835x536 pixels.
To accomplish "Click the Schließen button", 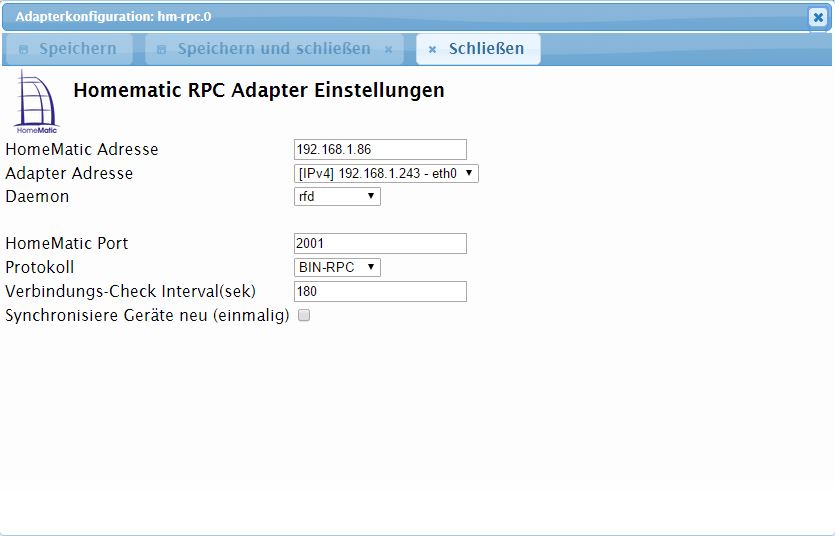I will coord(478,49).
